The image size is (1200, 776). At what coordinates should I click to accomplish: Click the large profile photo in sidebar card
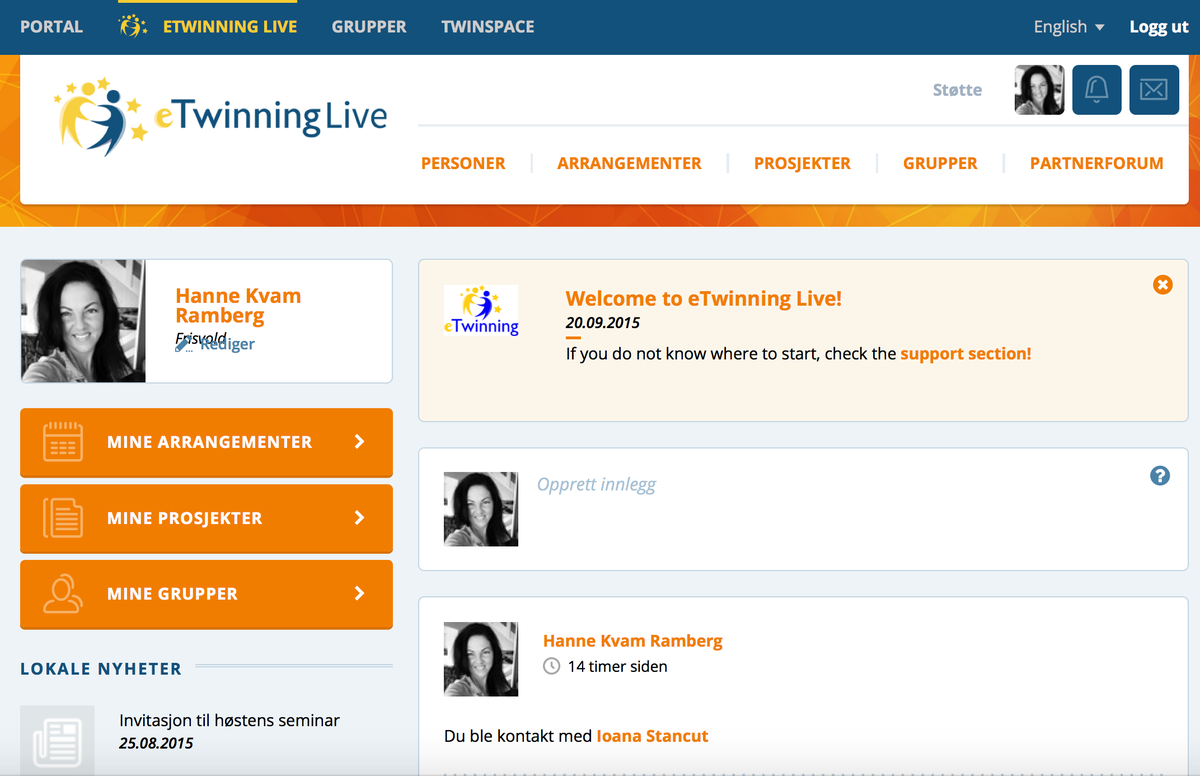click(83, 321)
